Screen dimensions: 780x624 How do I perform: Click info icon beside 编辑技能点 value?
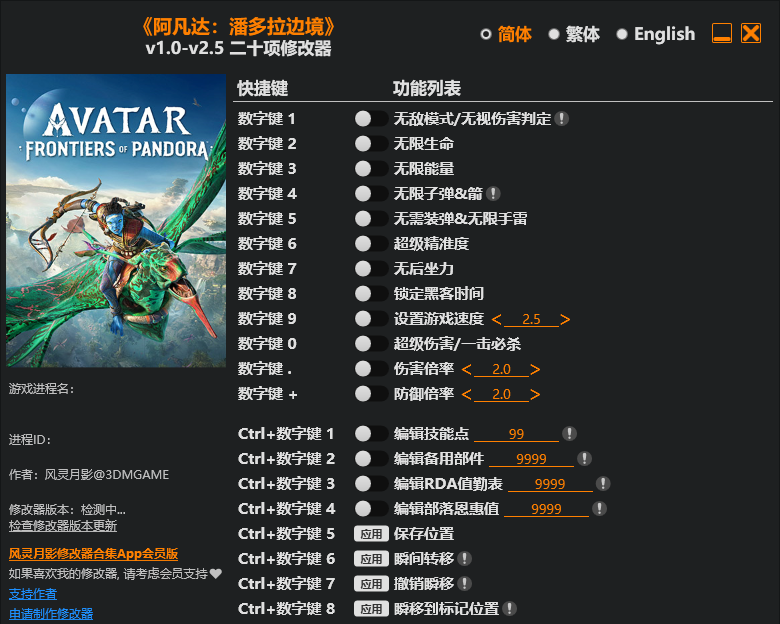569,433
